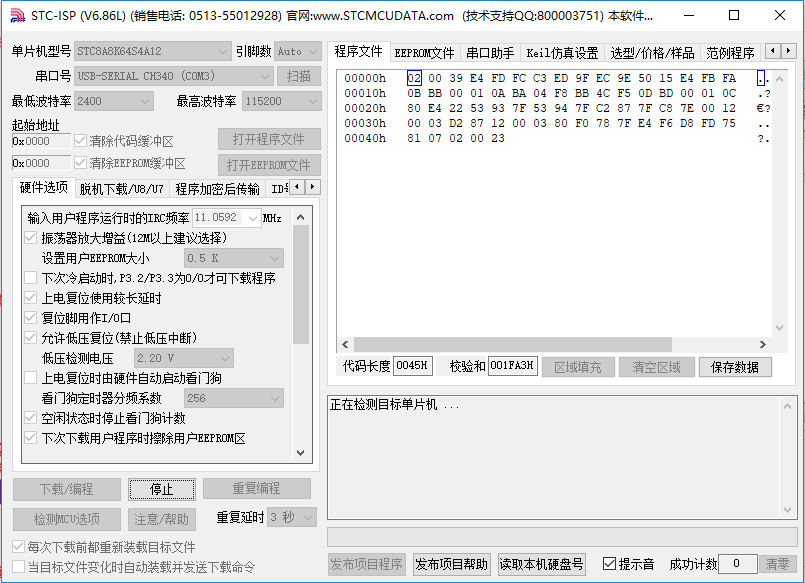Image resolution: width=805 pixels, height=583 pixels.
Task: Click the 下载/编程 button
Action: pyautogui.click(x=67, y=489)
